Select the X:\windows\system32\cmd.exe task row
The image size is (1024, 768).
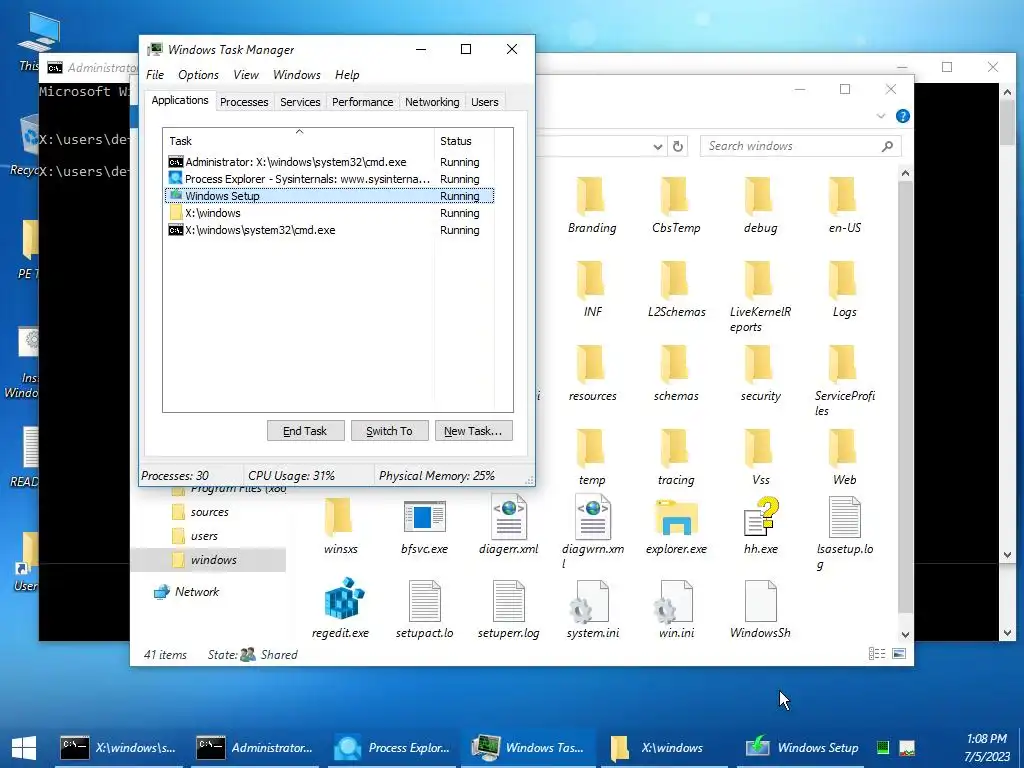coord(329,230)
